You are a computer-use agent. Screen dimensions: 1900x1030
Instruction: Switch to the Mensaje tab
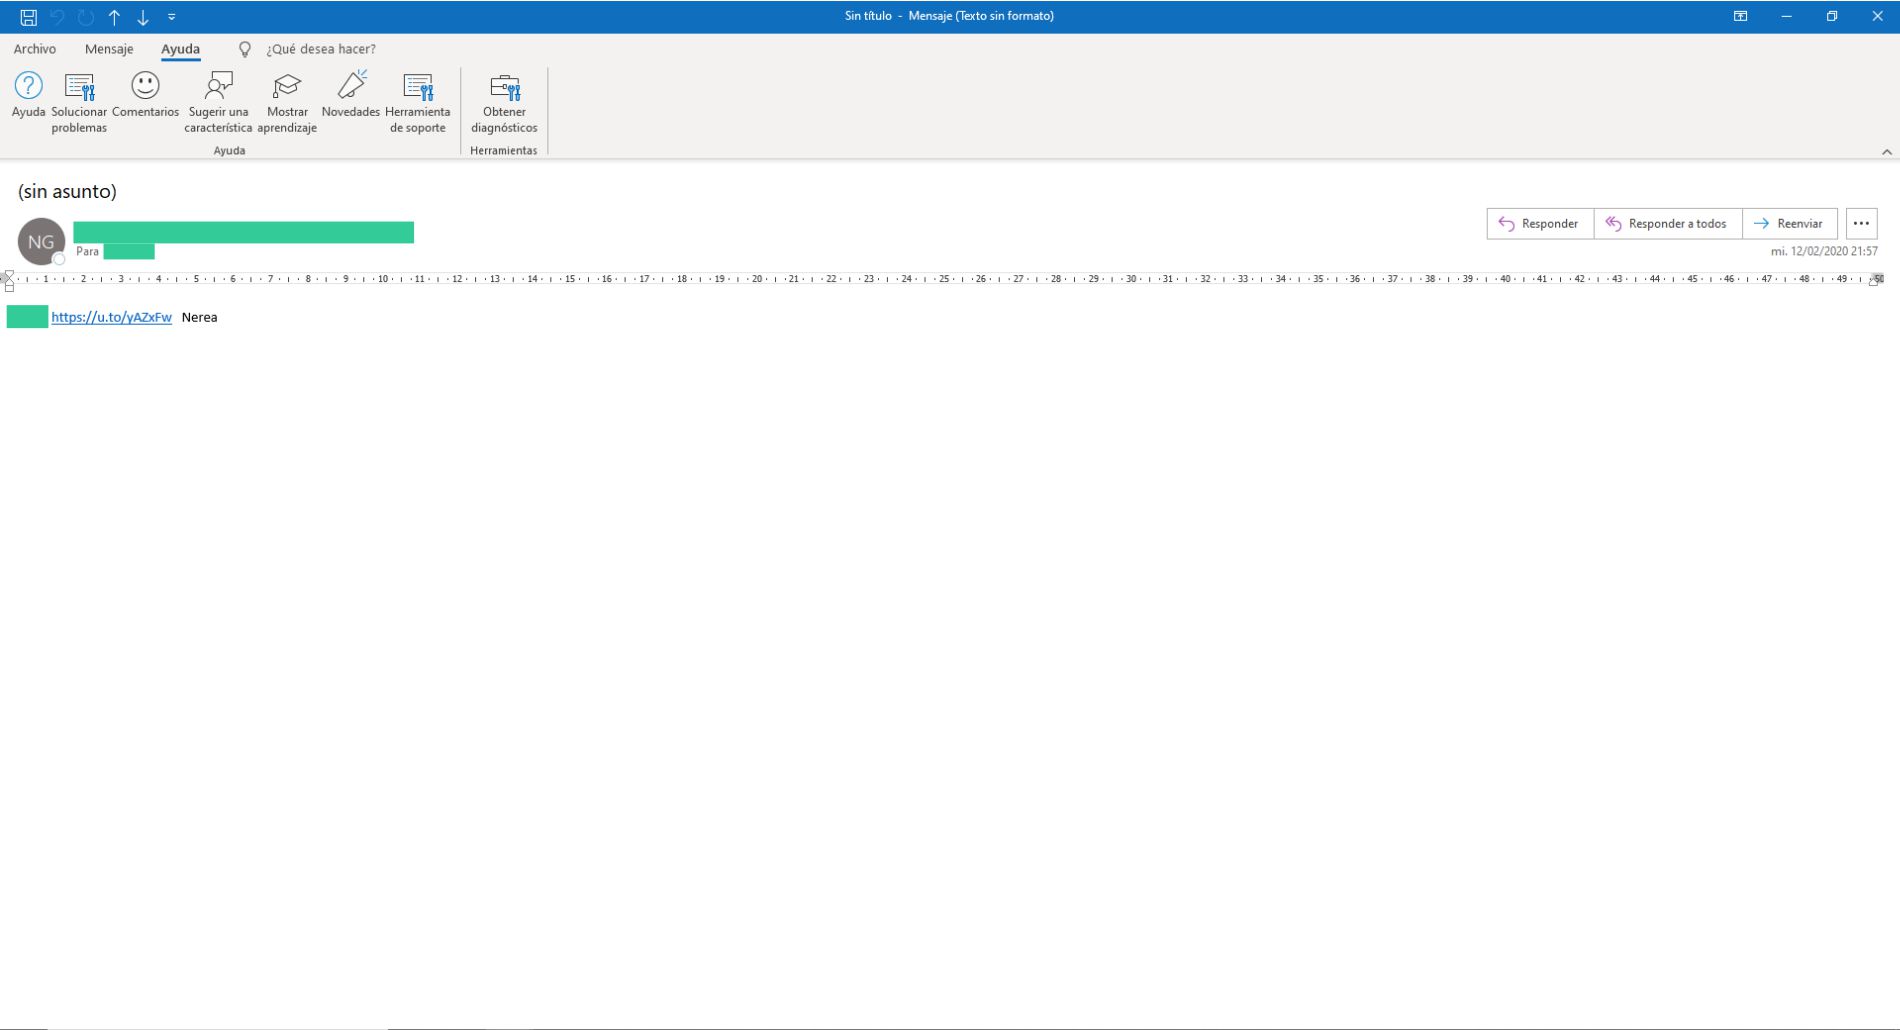[109, 49]
